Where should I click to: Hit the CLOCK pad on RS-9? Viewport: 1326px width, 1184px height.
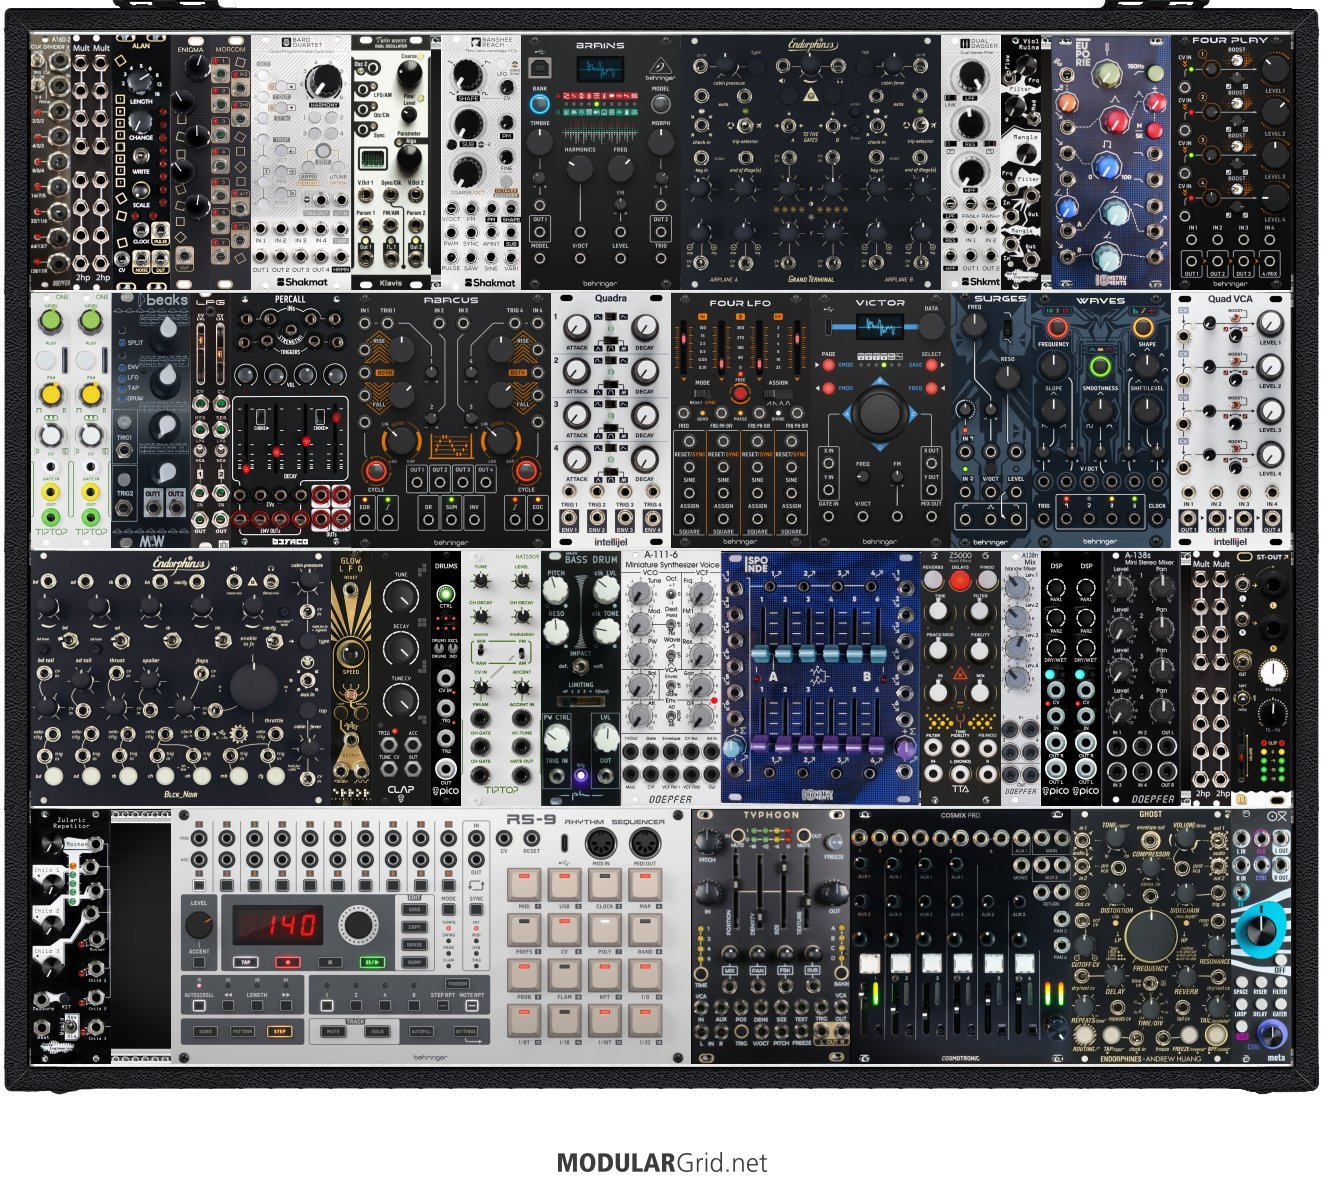point(605,885)
